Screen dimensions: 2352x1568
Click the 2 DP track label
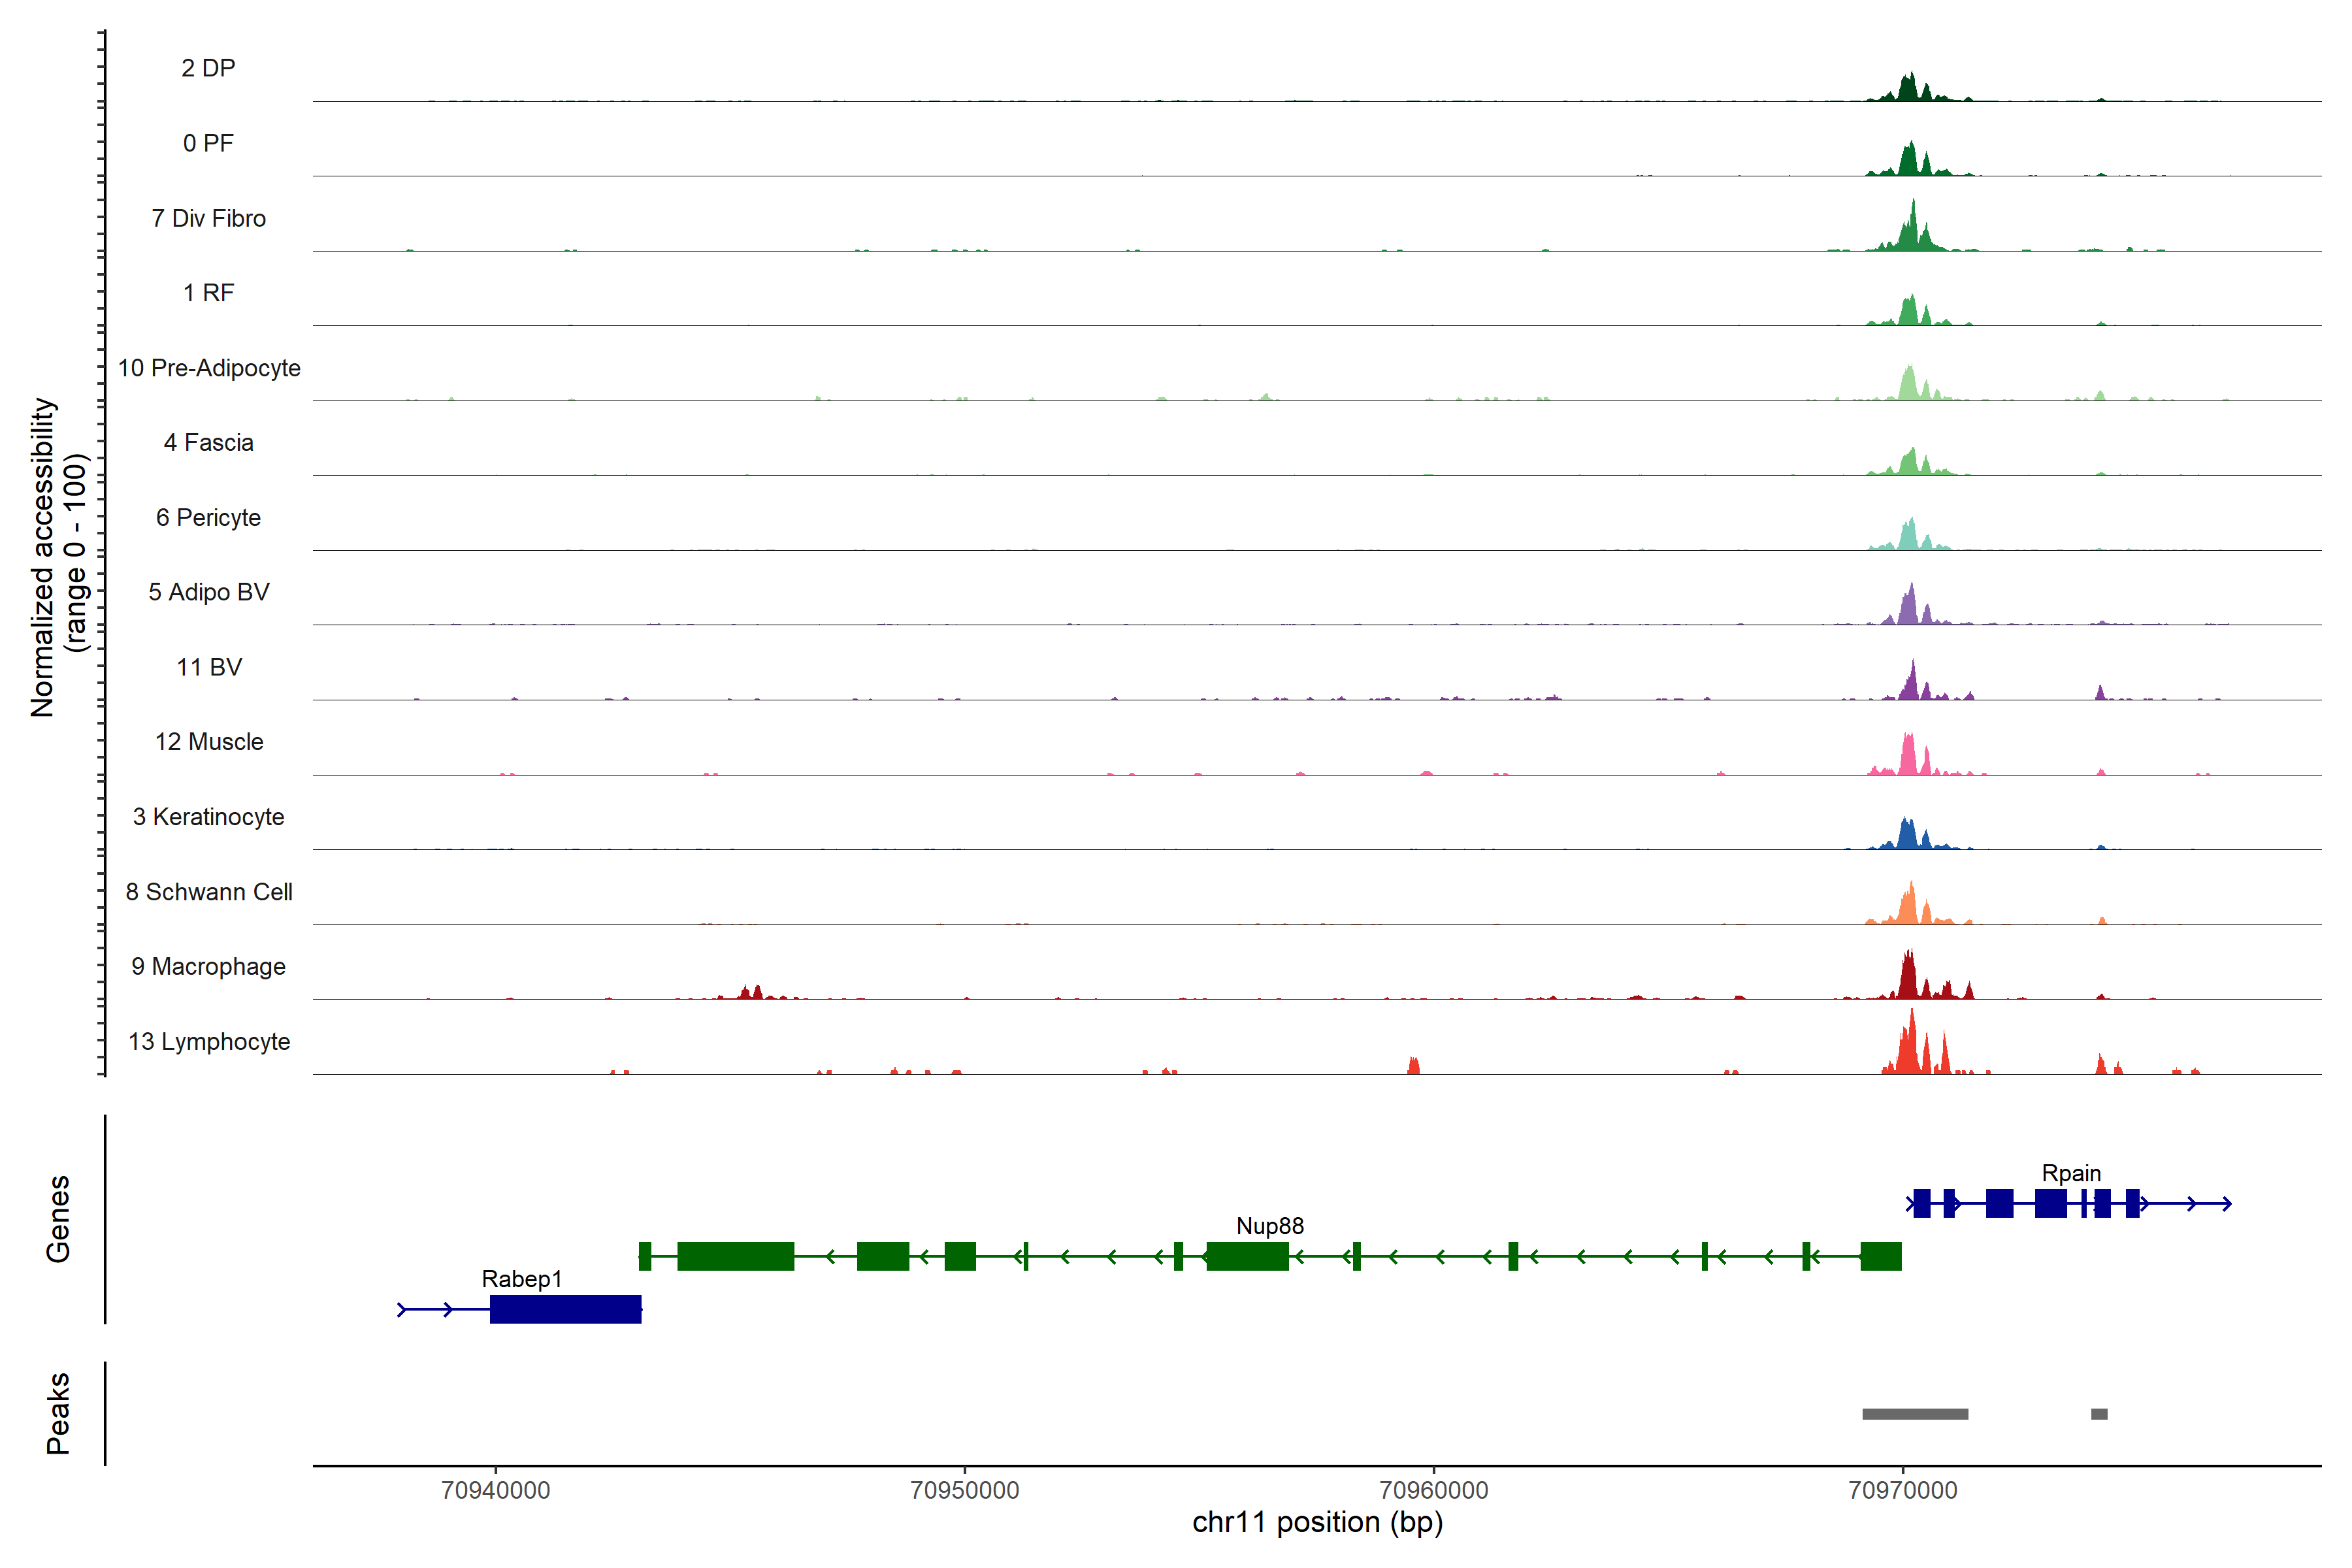pos(208,68)
